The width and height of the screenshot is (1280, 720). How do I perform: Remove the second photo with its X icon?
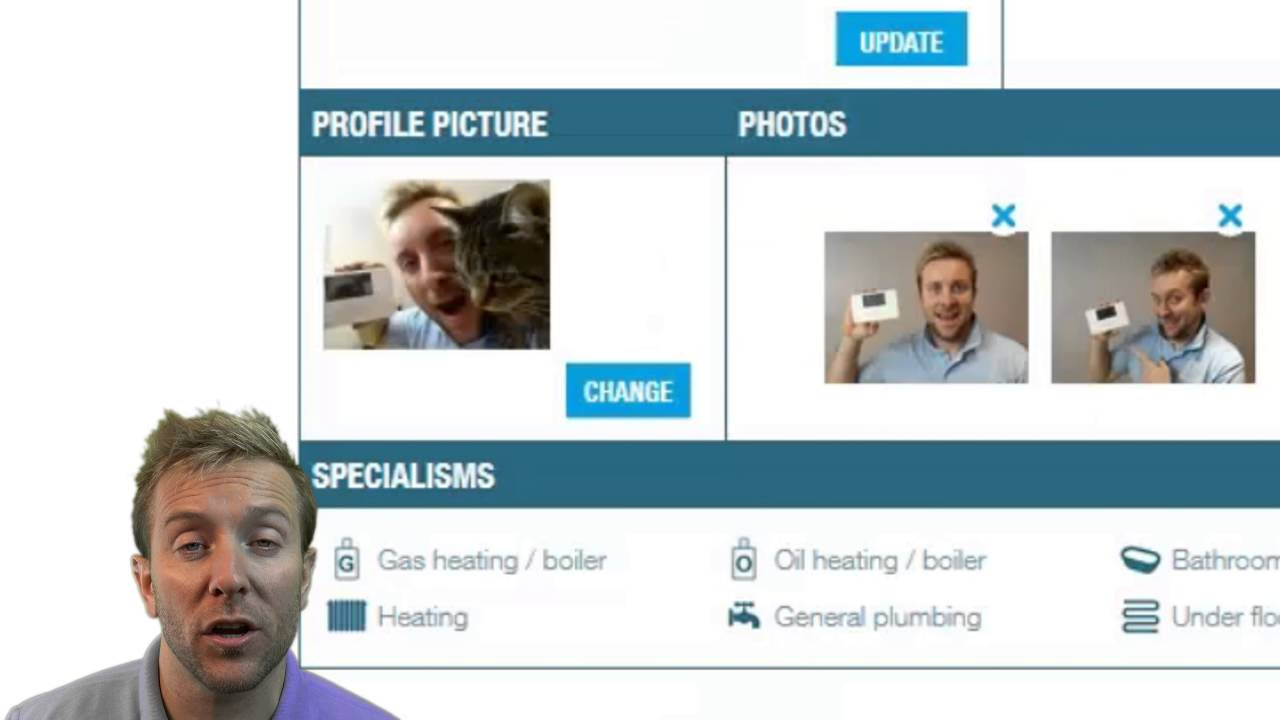1230,216
